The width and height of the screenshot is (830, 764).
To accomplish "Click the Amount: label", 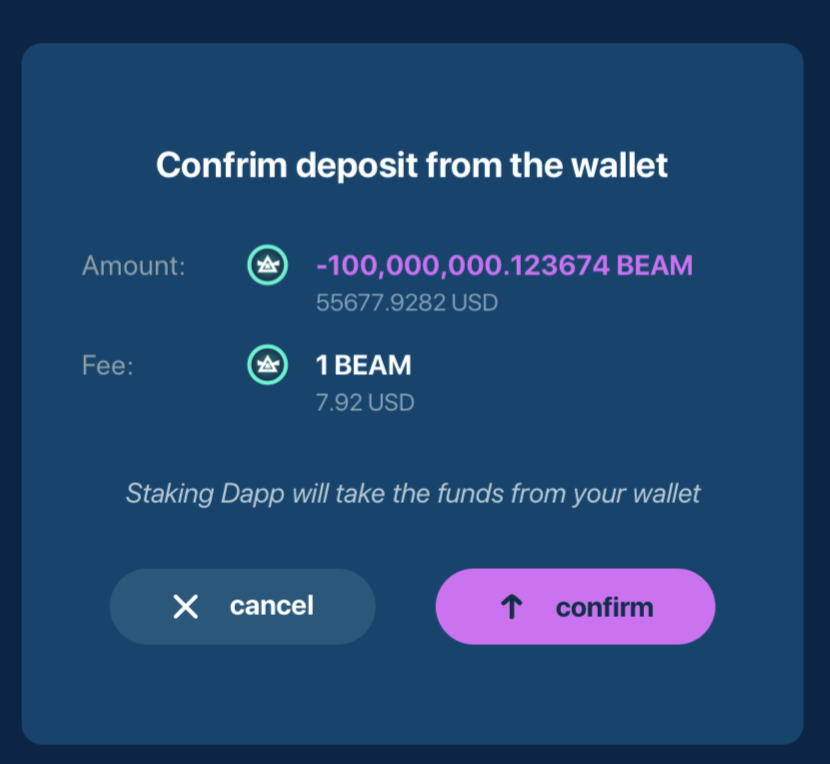I will (133, 266).
